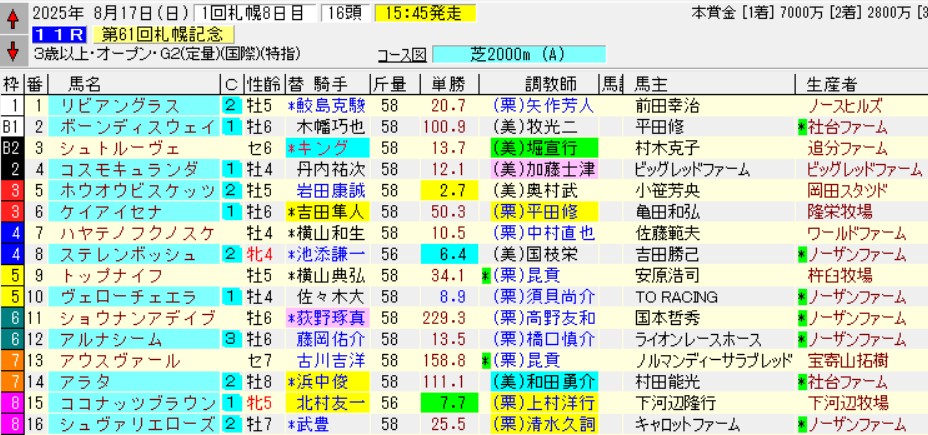Click trainer (美)堀宣行 highlighted in green
This screenshot has width=928, height=435.
(539, 147)
